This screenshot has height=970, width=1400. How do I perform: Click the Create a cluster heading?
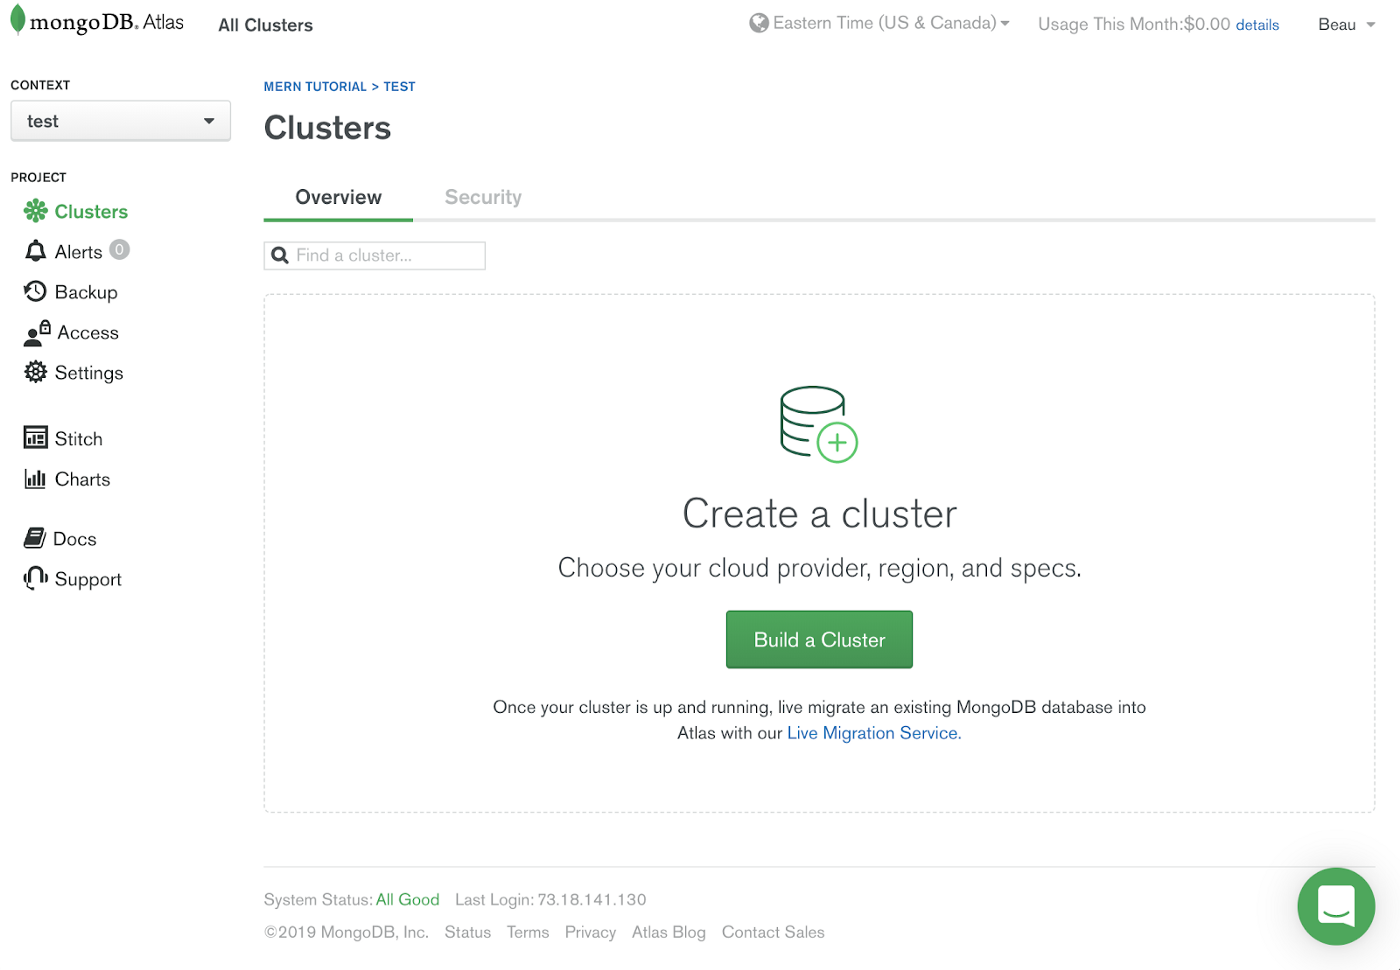click(819, 514)
